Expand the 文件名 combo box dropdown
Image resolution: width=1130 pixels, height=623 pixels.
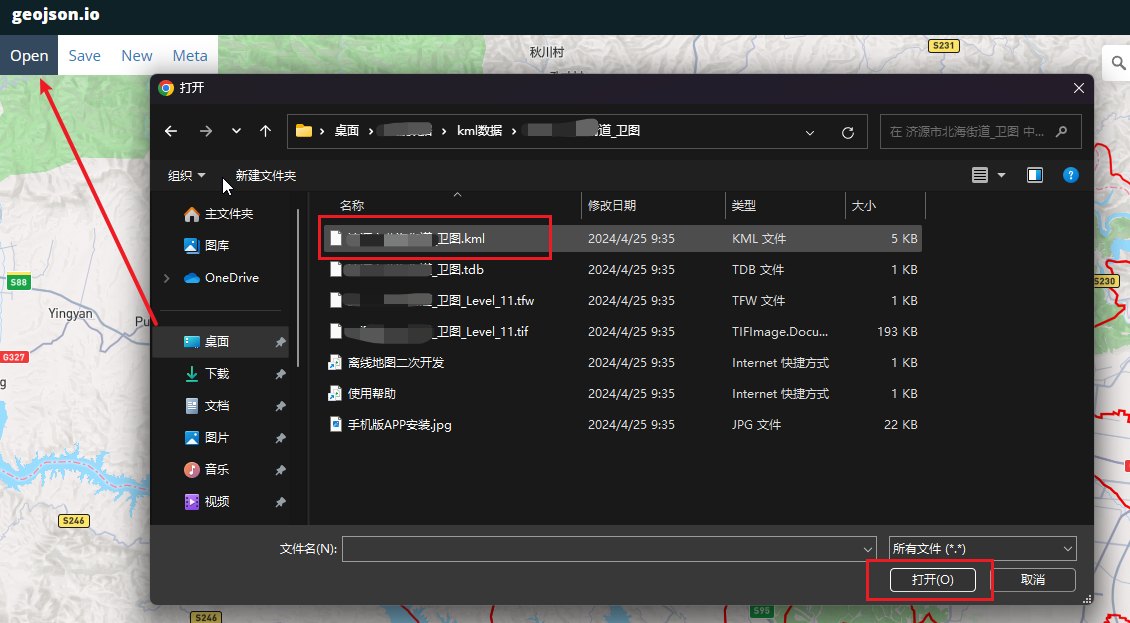coord(868,549)
